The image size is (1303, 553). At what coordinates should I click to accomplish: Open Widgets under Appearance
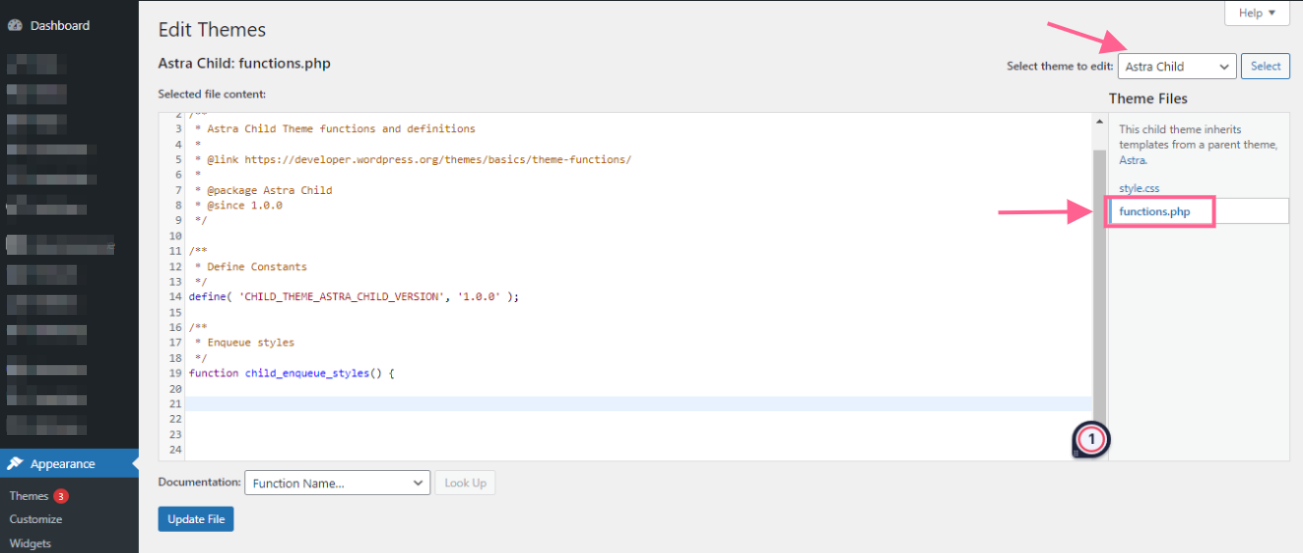[30, 543]
